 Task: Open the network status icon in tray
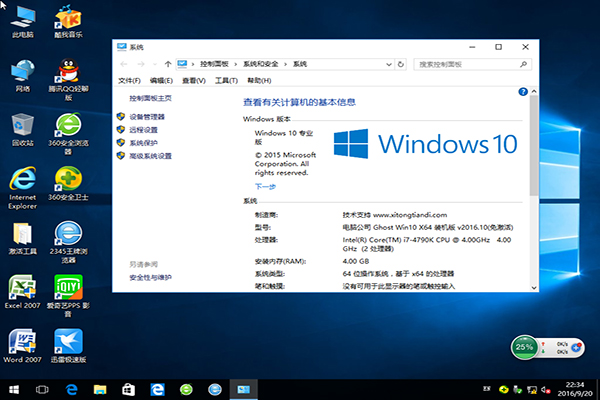point(532,390)
